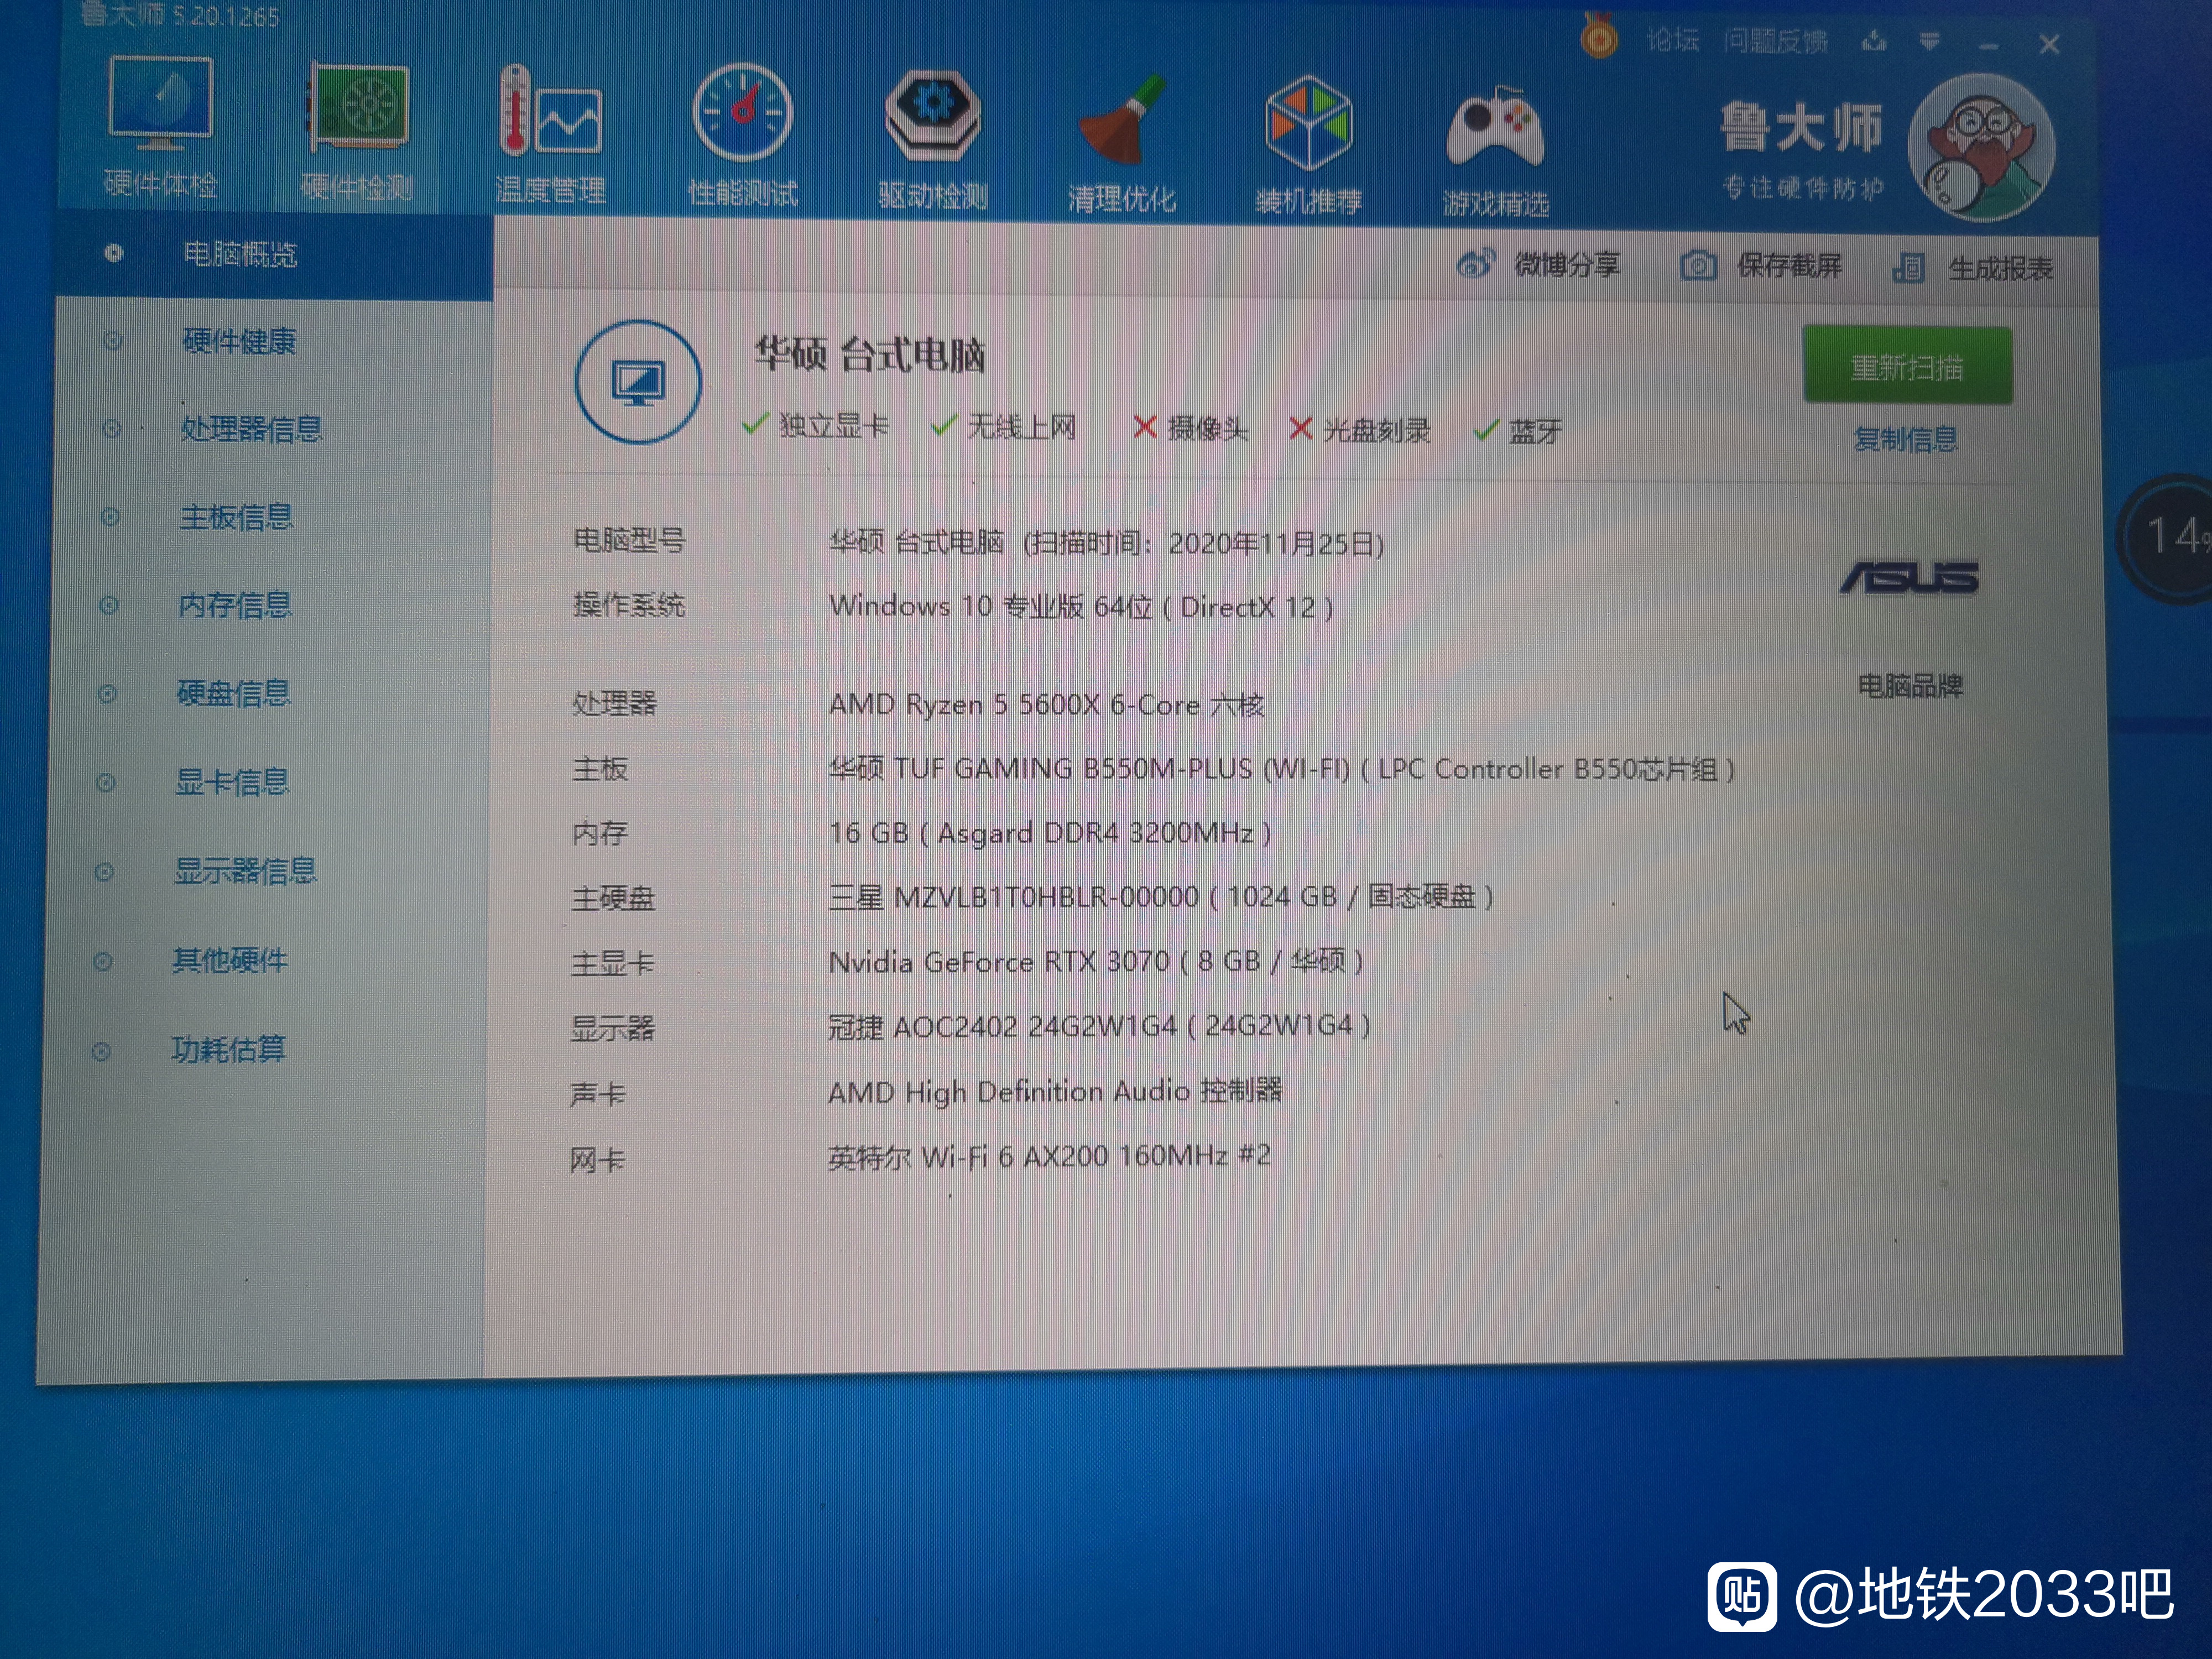2212x1659 pixels.
Task: Close the 鲁大师 window
Action: 2049,45
